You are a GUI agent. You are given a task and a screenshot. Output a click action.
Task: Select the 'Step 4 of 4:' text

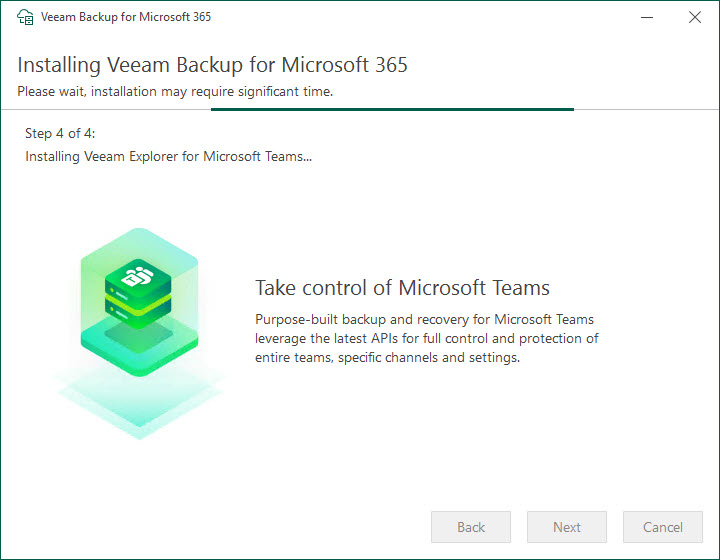[60, 134]
